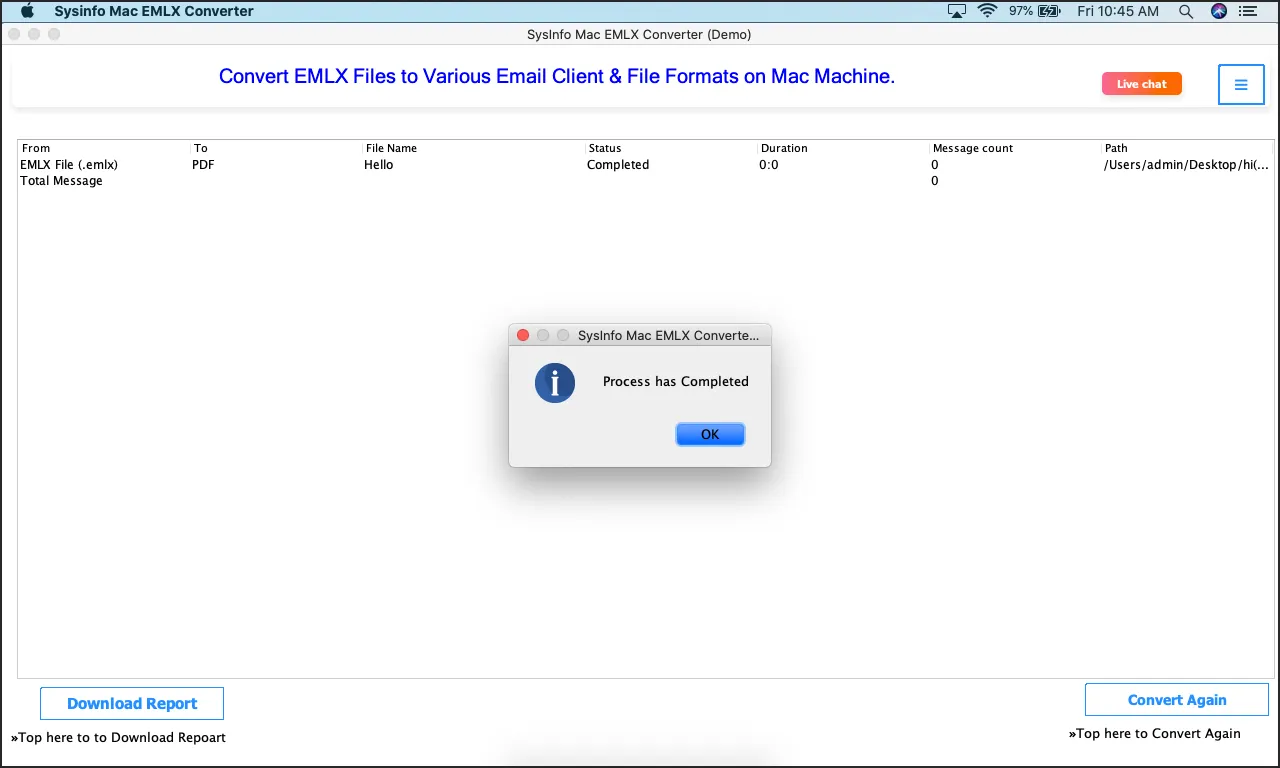Click the PDF format cell

pos(203,165)
